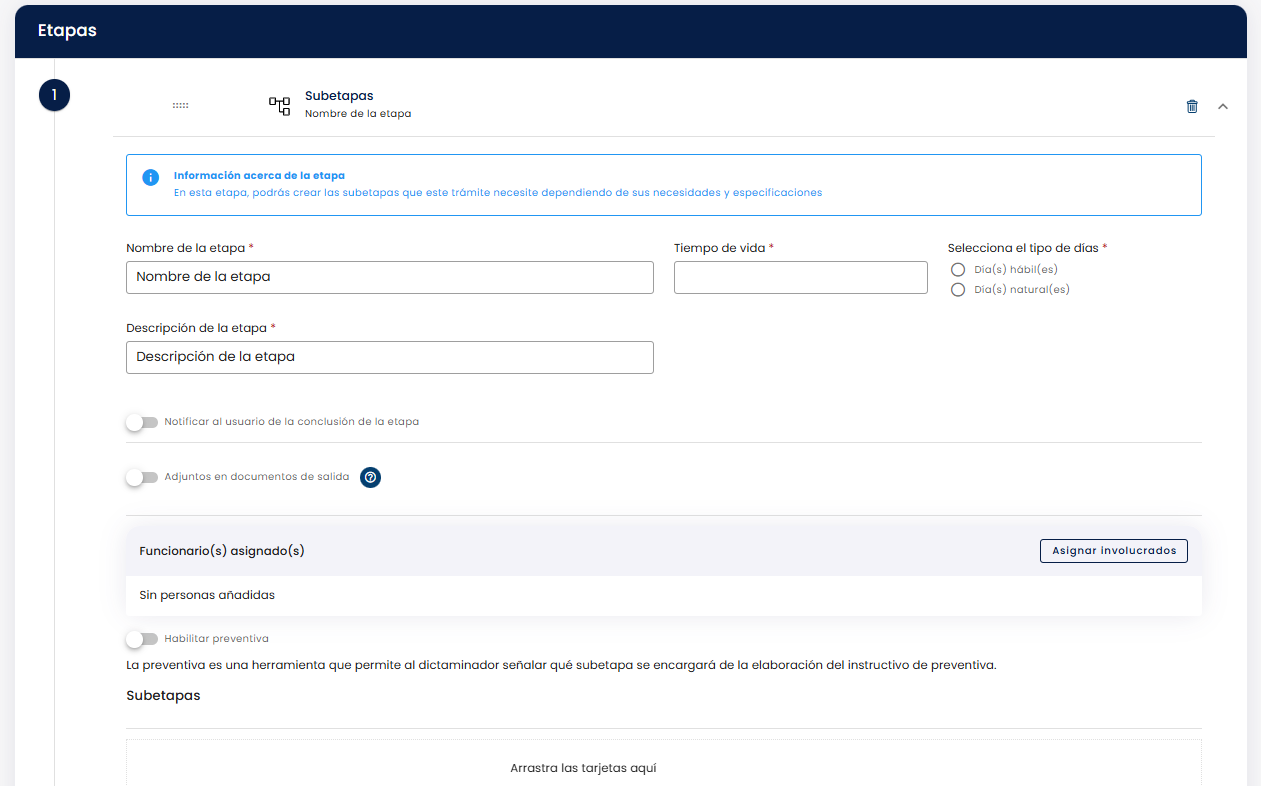Open help icon beside Adjuntos en documentos

tap(371, 477)
